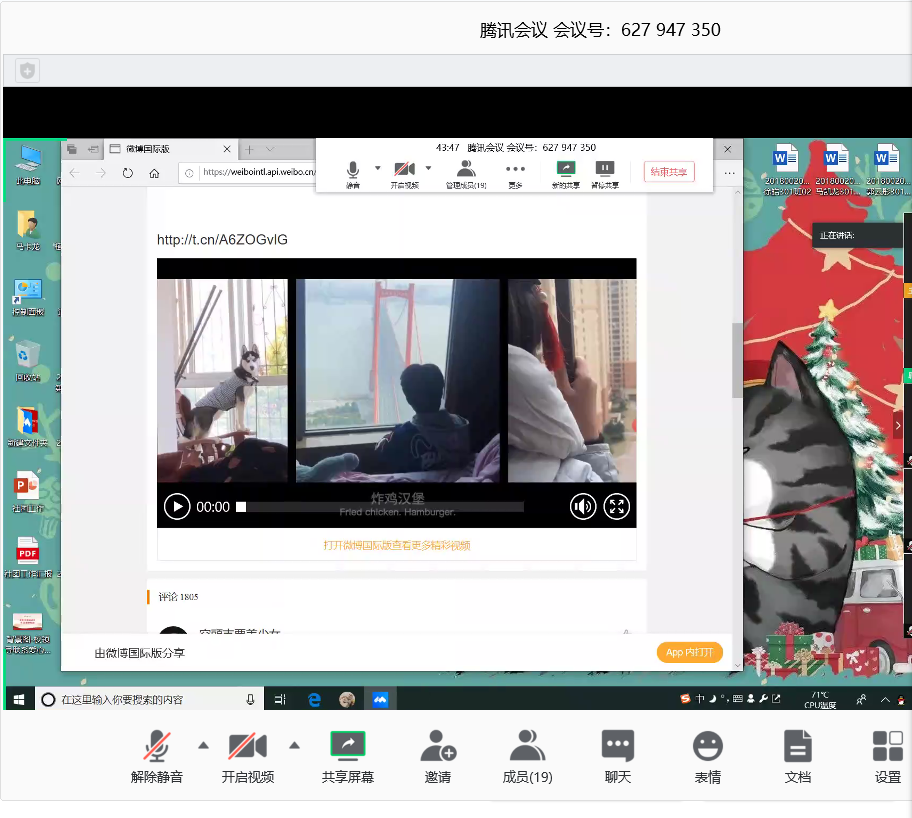Select the first Word document at top right
Screen dimensions: 912x818
tap(786, 169)
